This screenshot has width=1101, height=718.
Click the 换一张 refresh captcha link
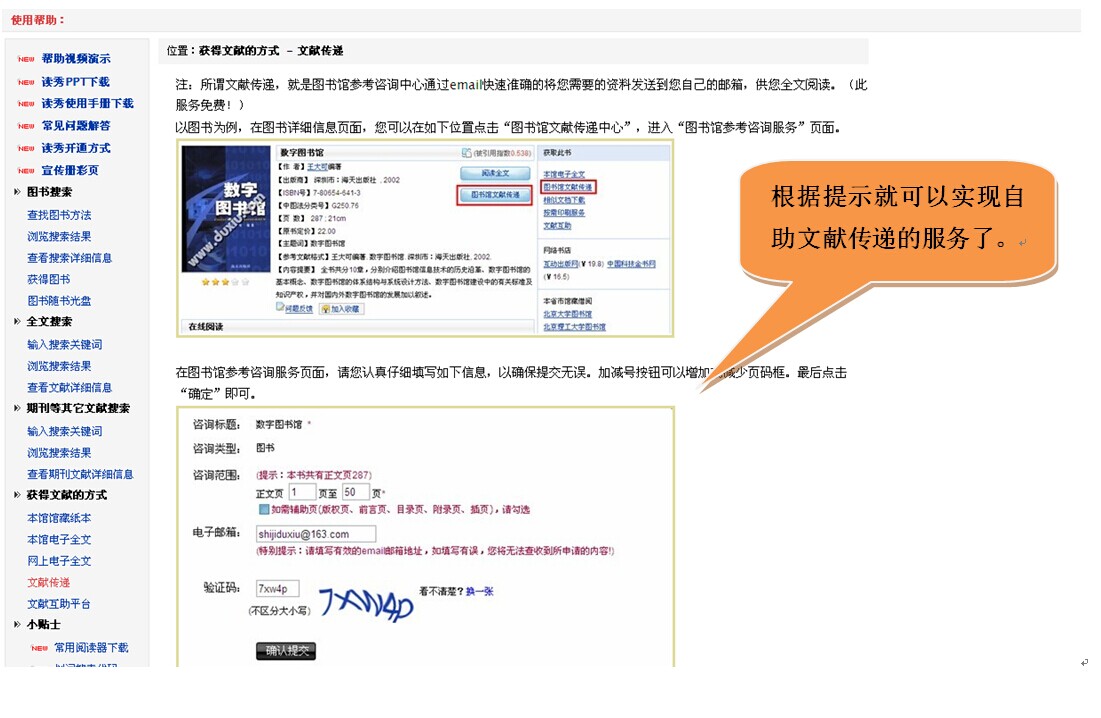480,591
